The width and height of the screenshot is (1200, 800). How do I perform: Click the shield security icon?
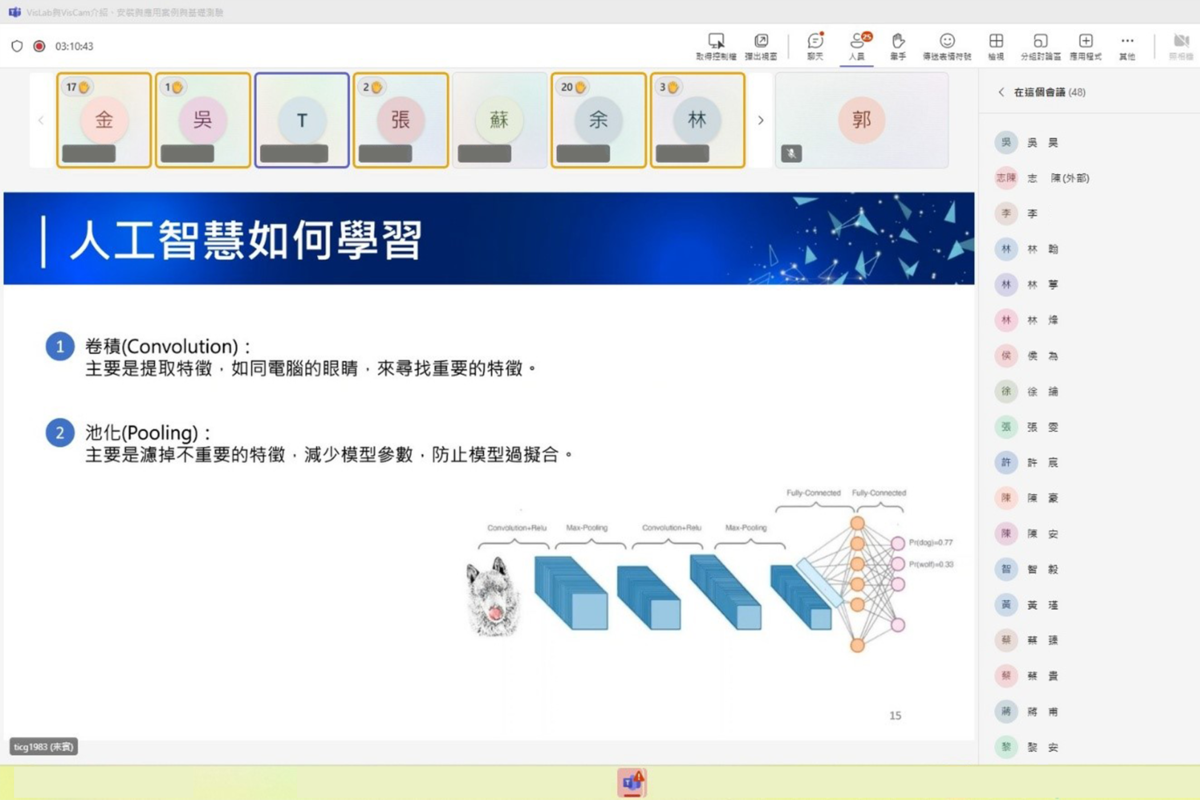pyautogui.click(x=17, y=46)
